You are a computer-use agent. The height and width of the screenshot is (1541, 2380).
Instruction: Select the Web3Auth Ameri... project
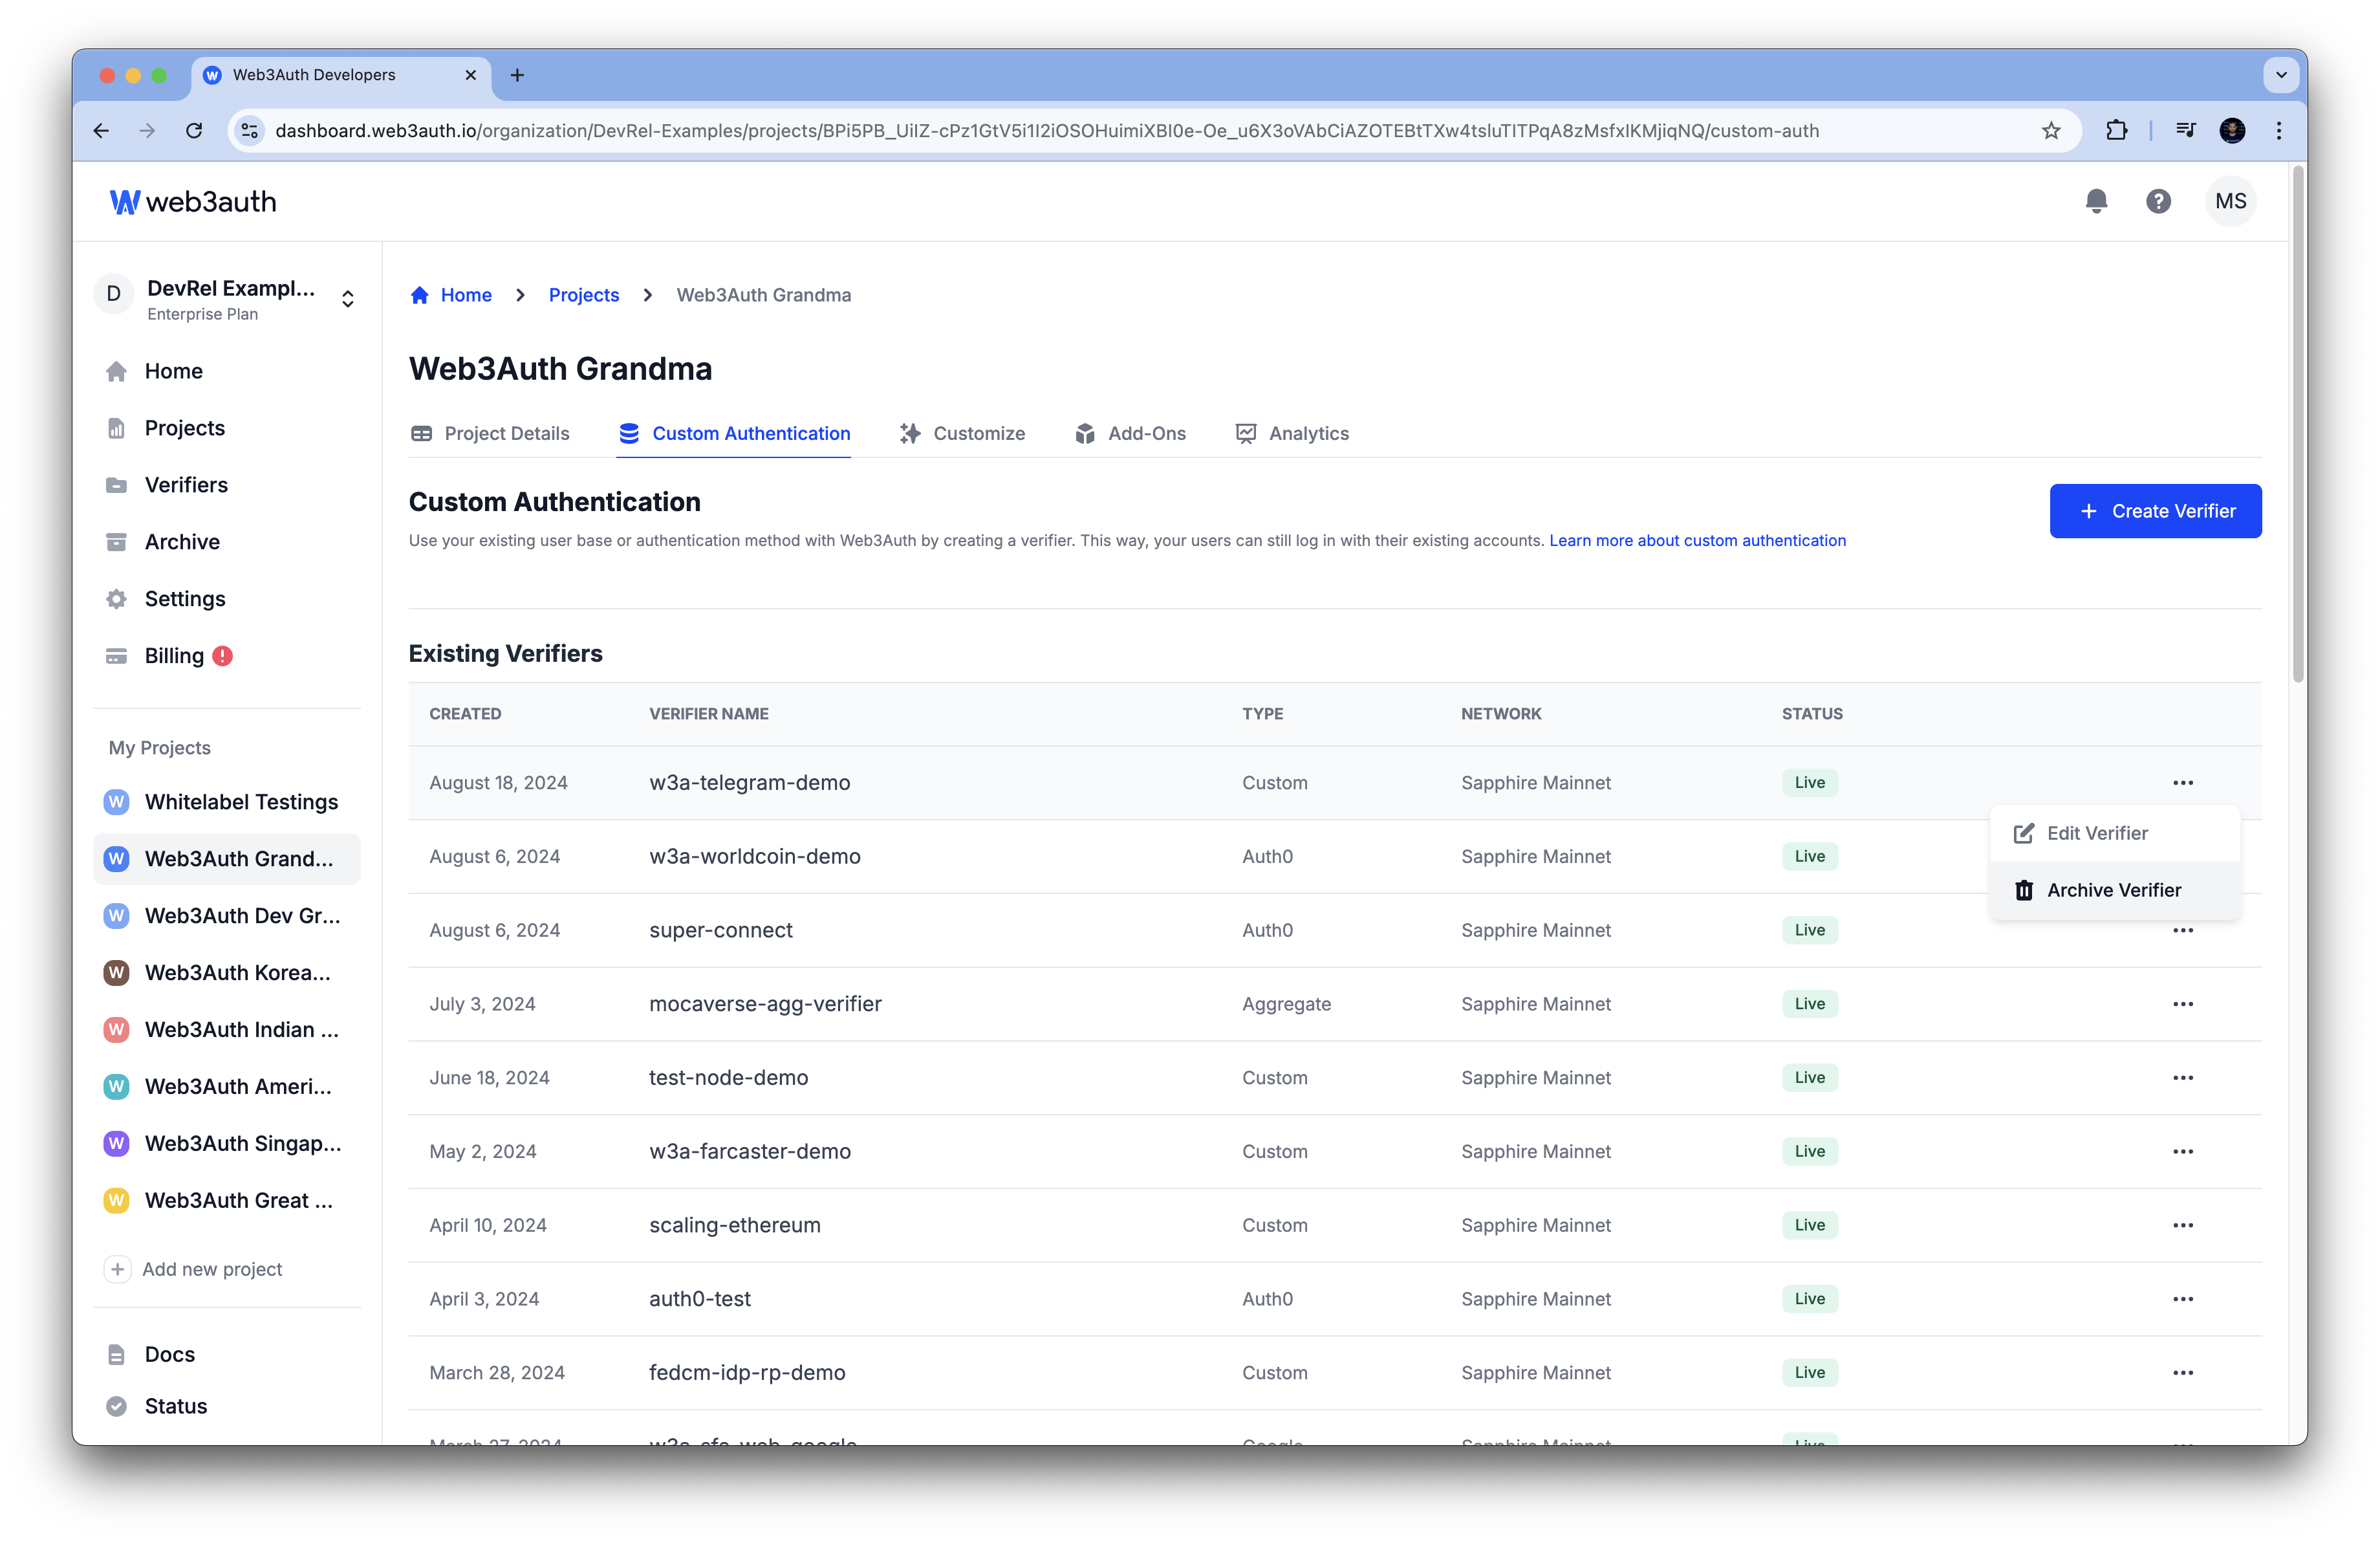point(227,1087)
